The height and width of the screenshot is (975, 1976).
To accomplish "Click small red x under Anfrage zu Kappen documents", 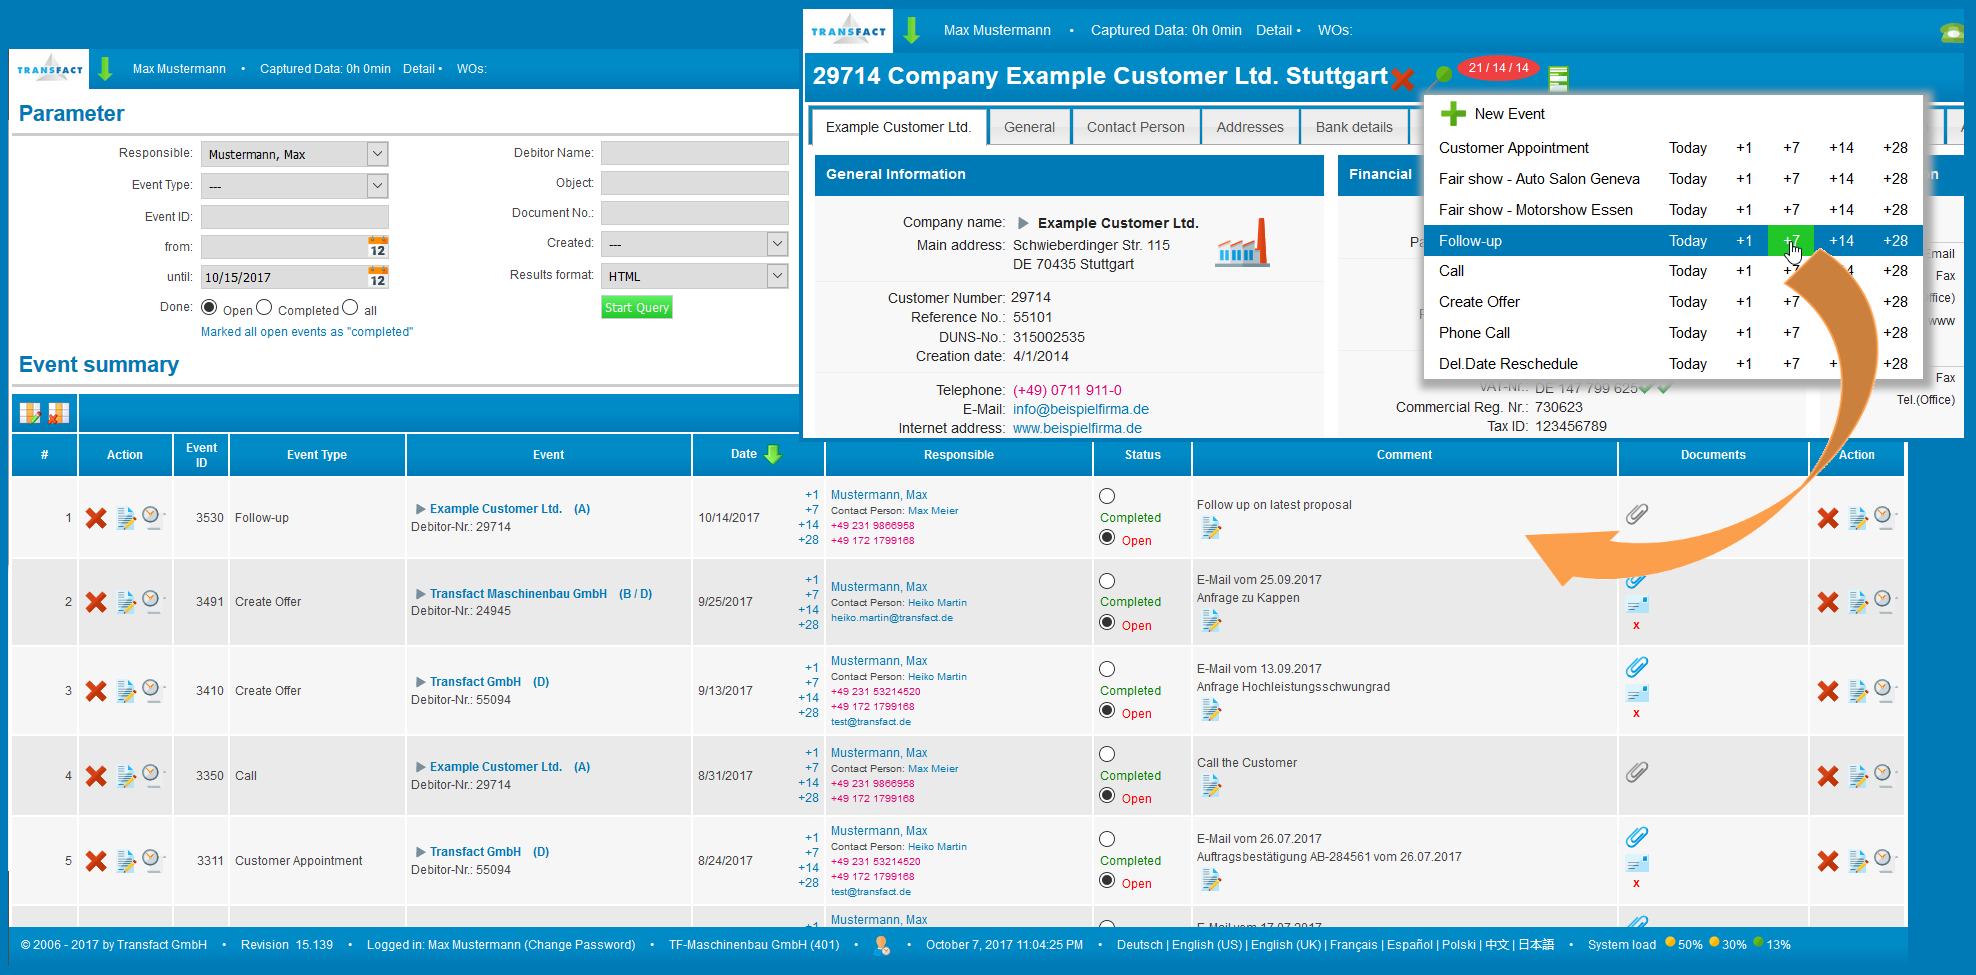I will [x=1636, y=626].
